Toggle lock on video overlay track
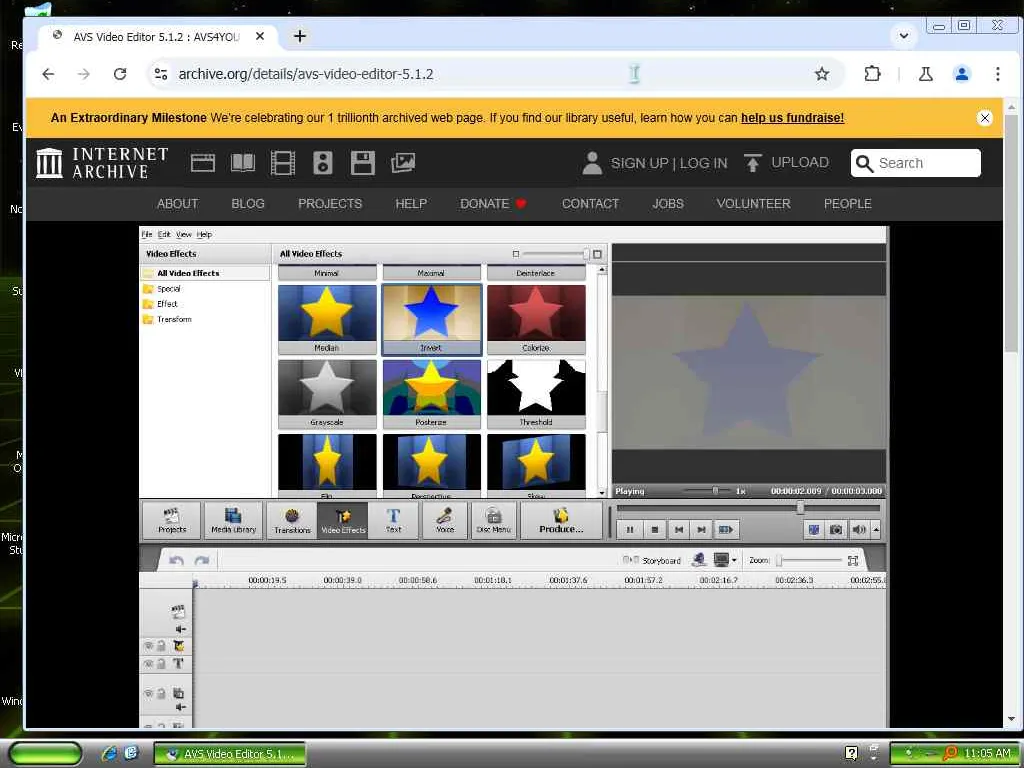Screen dimensions: 1024x768 click(161, 693)
